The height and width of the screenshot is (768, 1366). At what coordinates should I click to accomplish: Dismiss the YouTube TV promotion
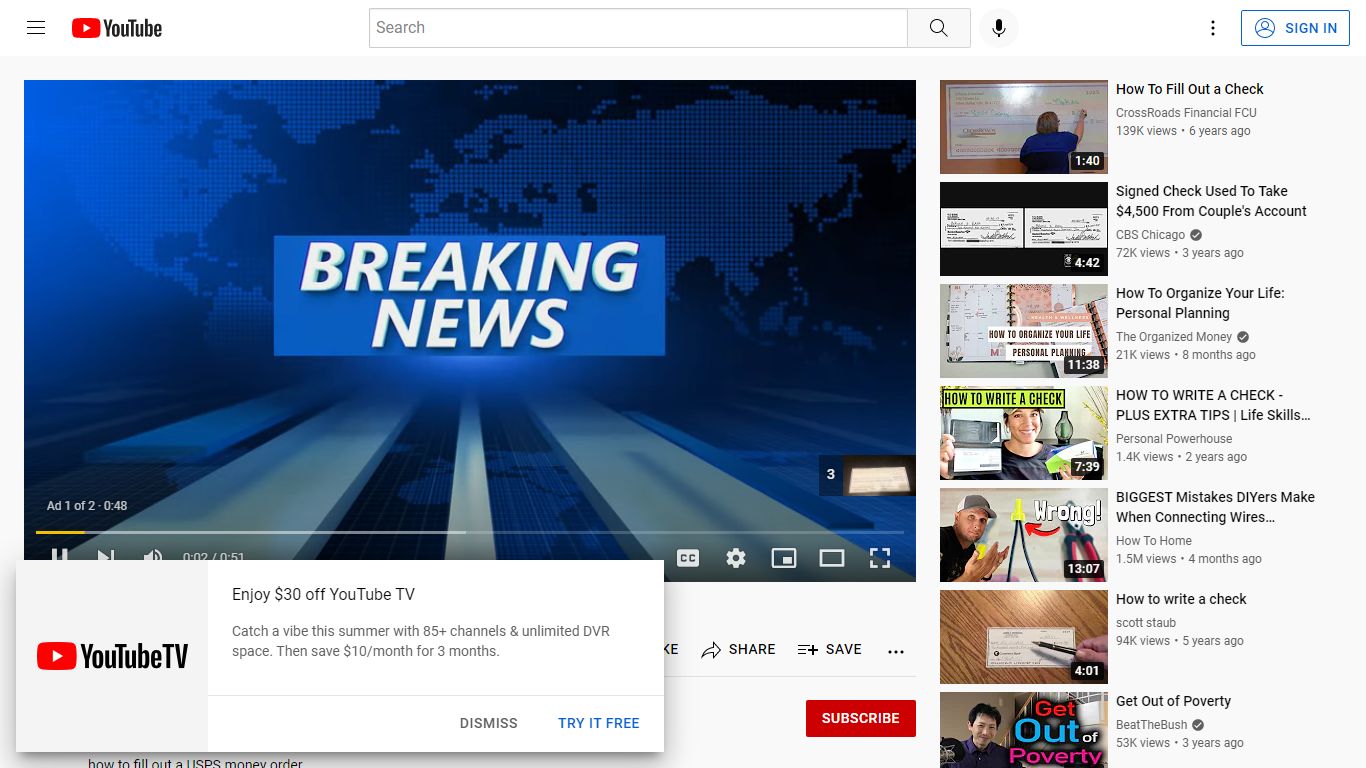(489, 723)
